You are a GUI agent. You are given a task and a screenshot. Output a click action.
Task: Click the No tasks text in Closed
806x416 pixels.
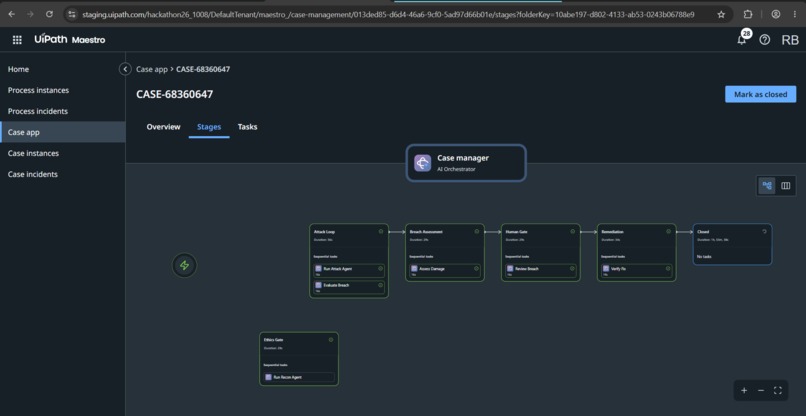coord(704,256)
